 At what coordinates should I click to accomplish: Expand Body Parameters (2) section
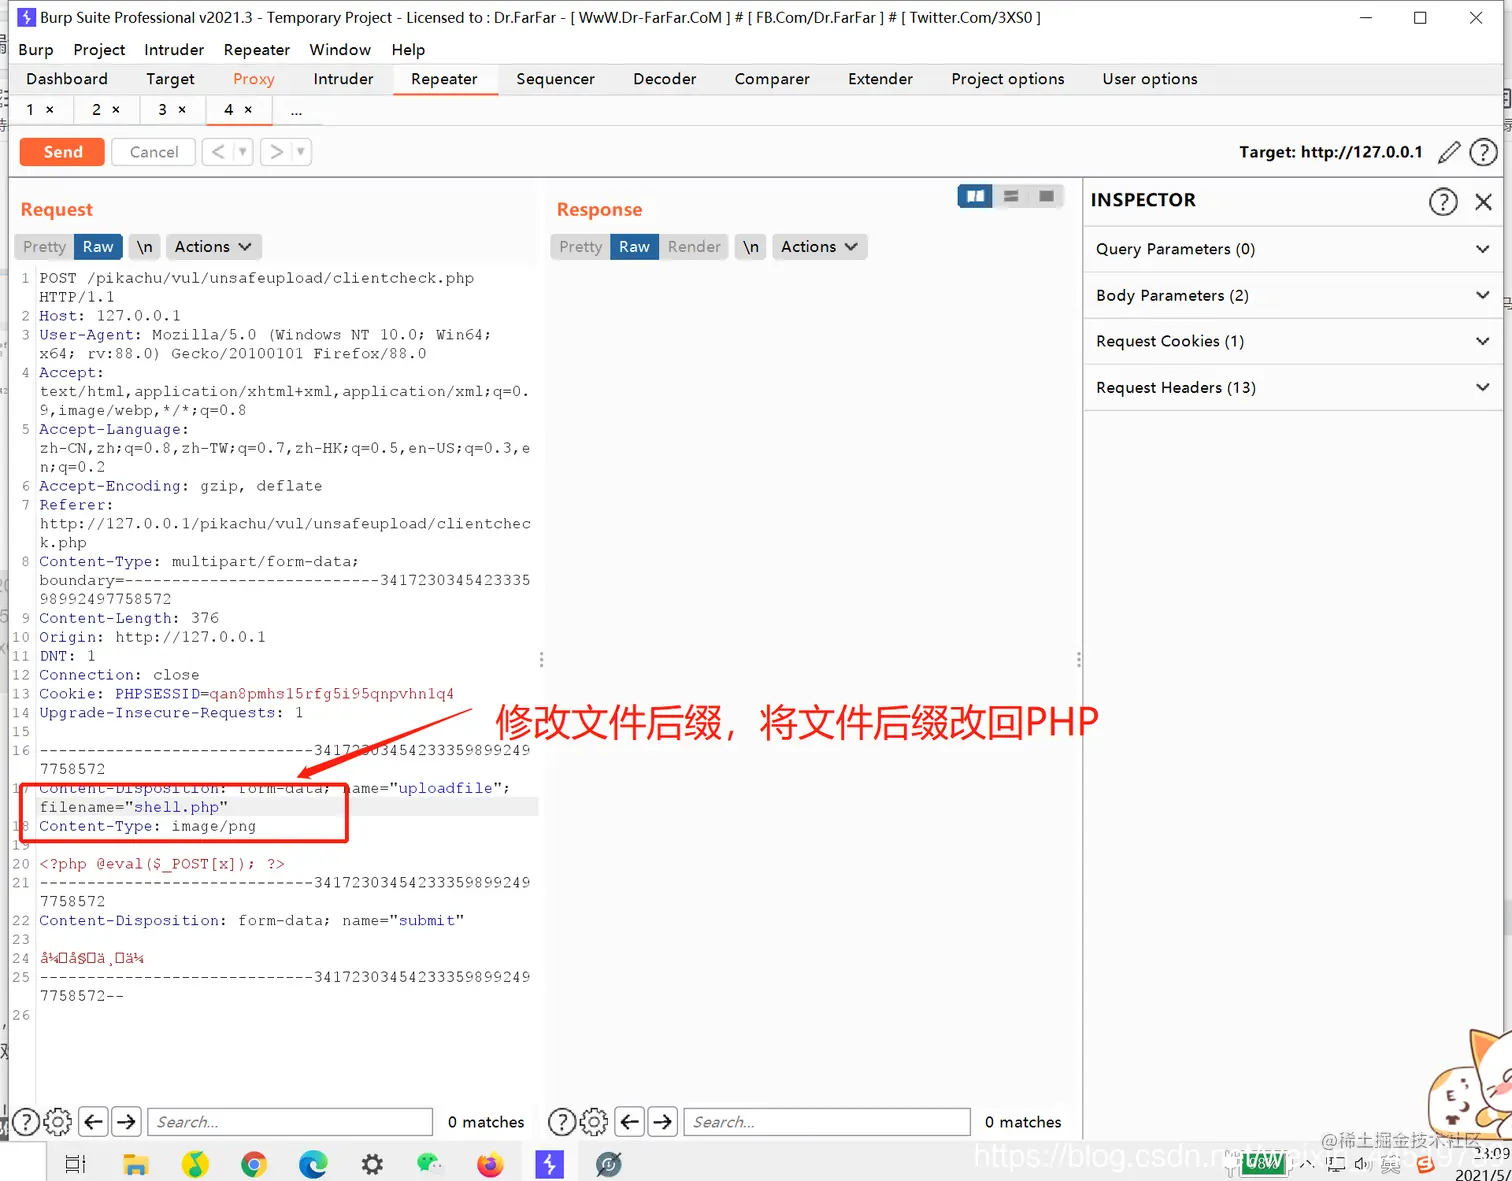1295,295
